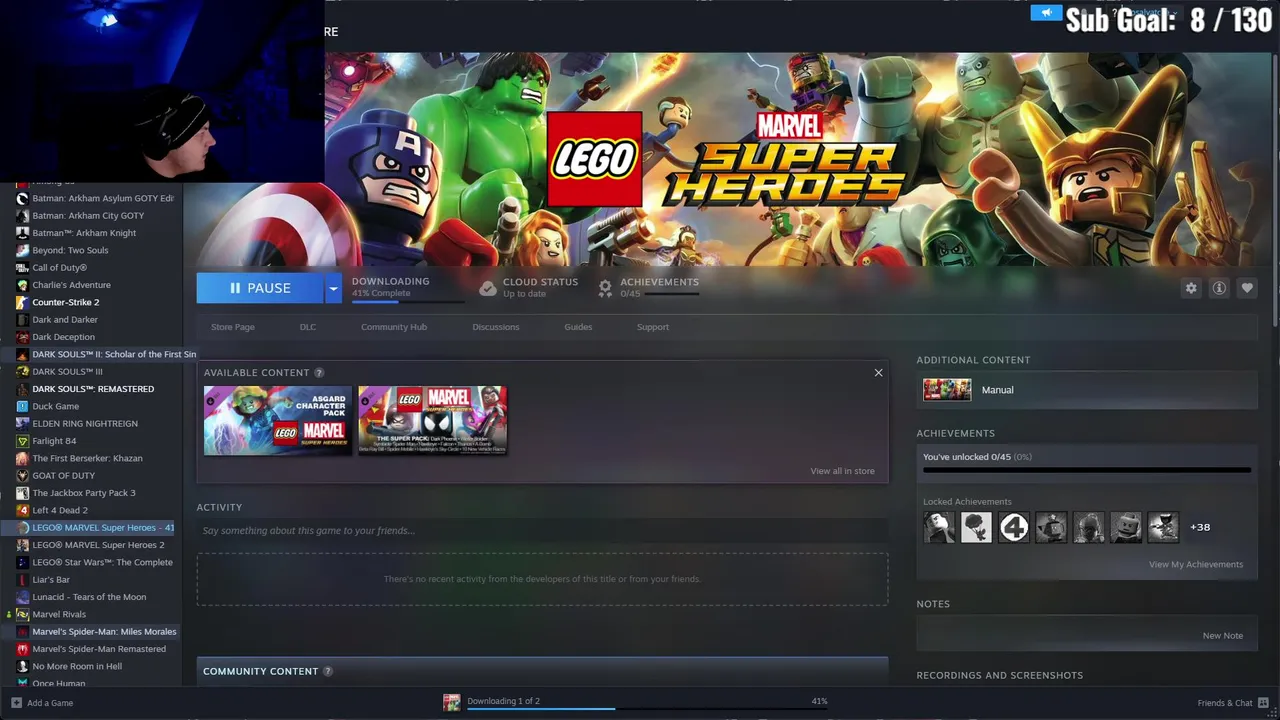The width and height of the screenshot is (1280, 720).
Task: Select Dark and Darker in the library
Action: coord(65,320)
